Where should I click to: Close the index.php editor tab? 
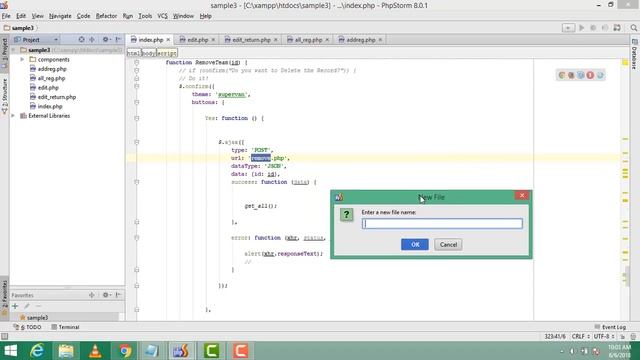(168, 40)
